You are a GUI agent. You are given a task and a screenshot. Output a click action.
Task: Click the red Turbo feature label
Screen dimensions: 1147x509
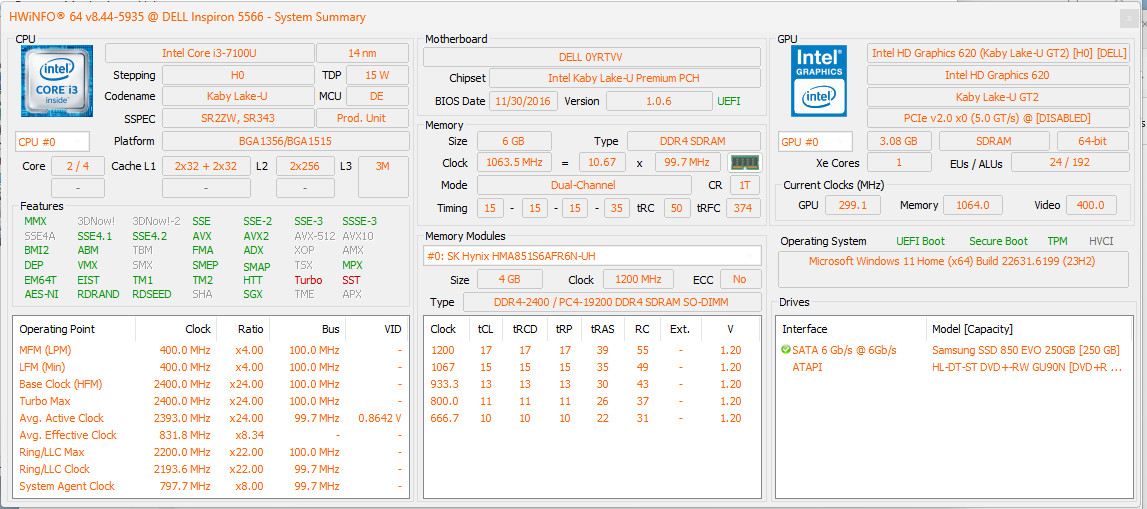point(308,280)
